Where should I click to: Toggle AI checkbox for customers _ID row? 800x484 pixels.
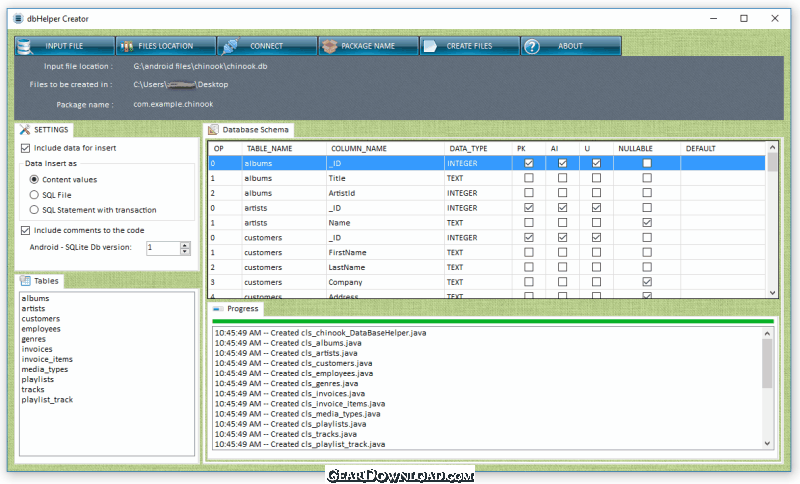(x=562, y=237)
